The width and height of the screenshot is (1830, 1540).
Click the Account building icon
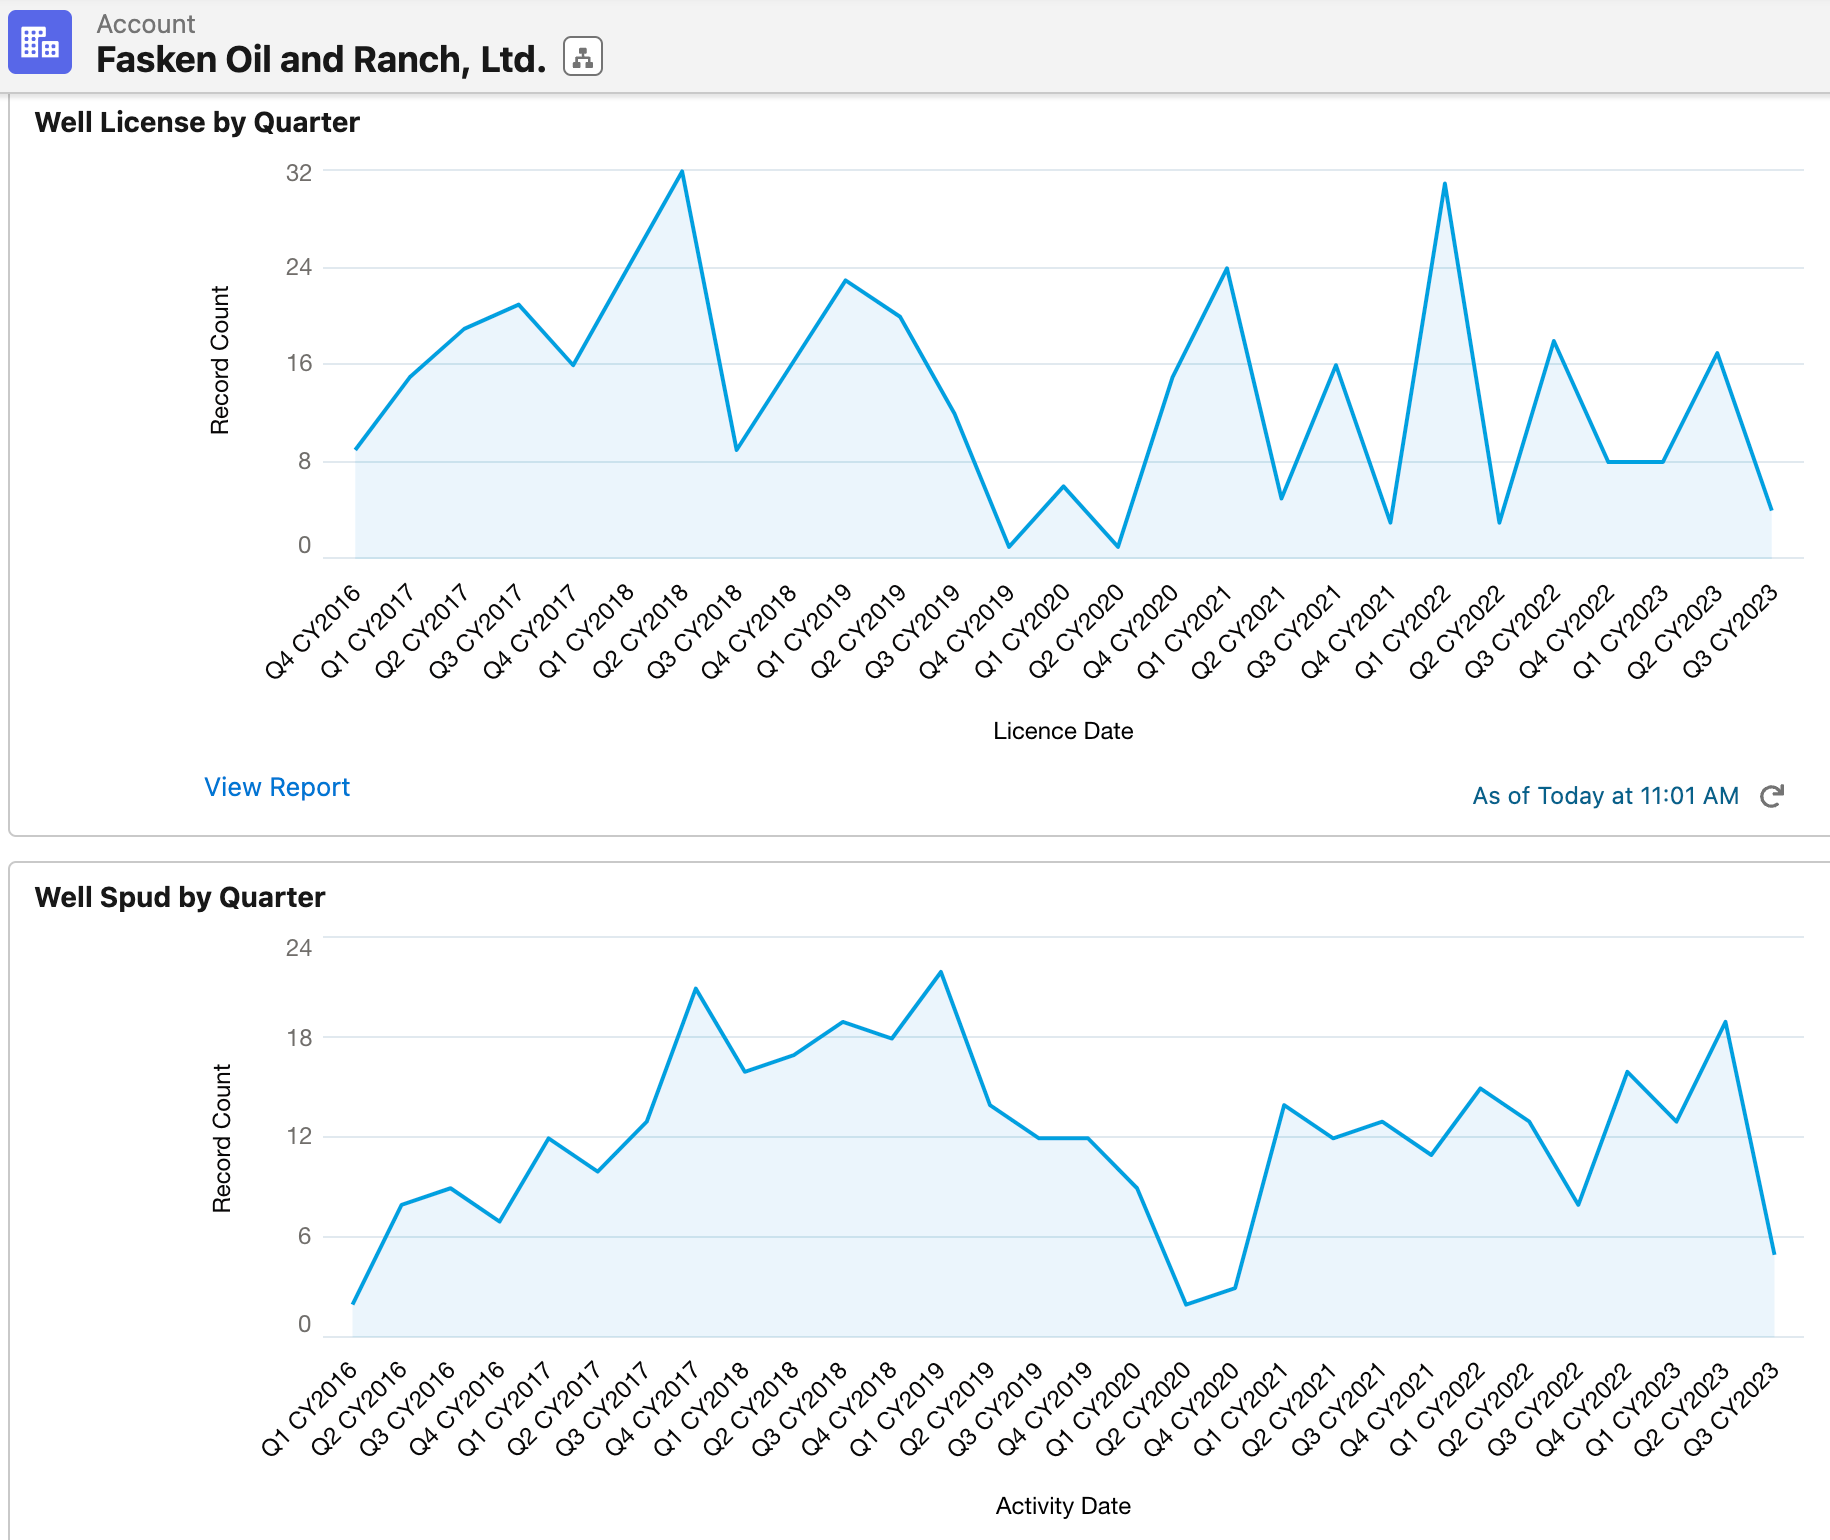coord(40,42)
